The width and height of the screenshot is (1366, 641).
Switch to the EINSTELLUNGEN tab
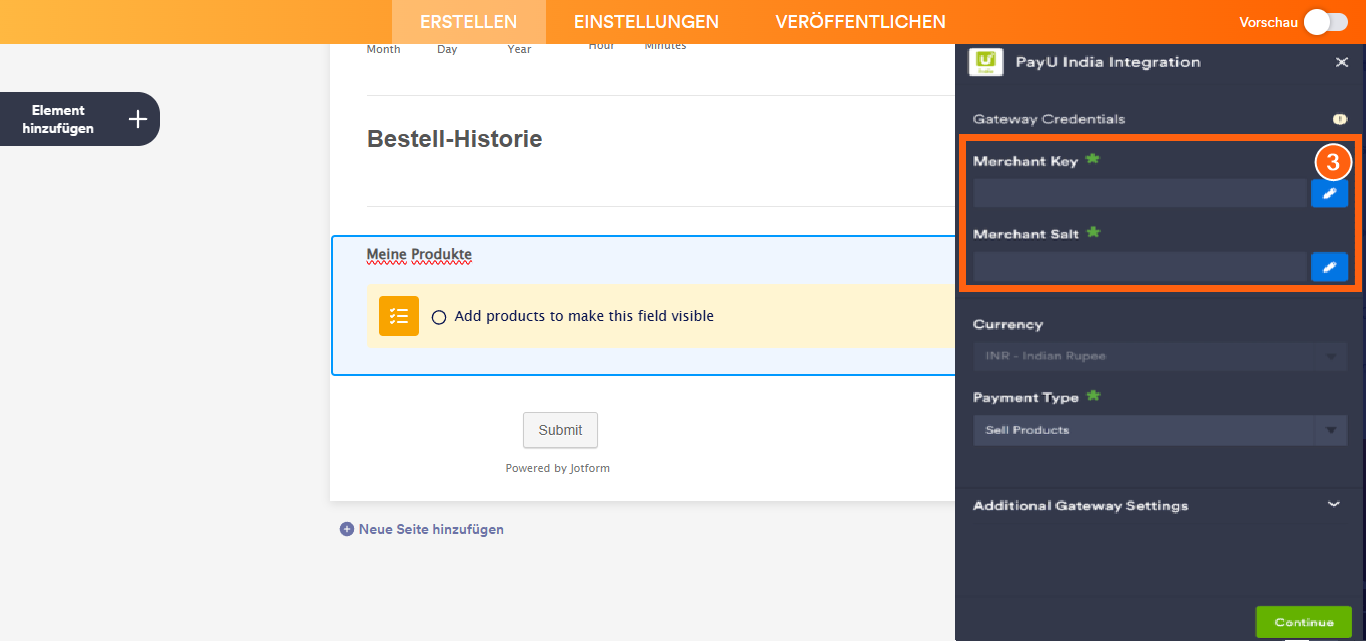(x=645, y=21)
